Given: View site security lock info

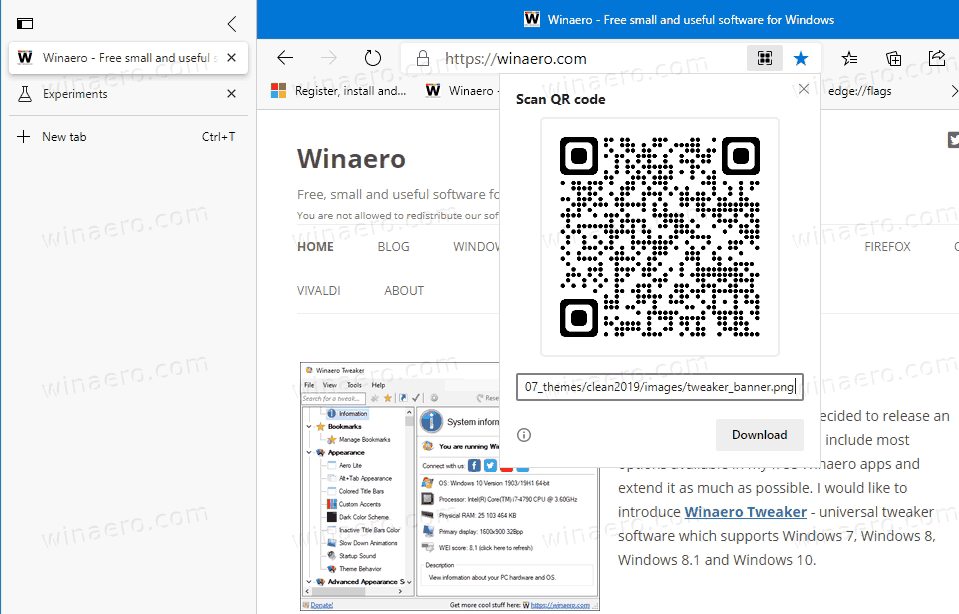Looking at the screenshot, I should (422, 59).
